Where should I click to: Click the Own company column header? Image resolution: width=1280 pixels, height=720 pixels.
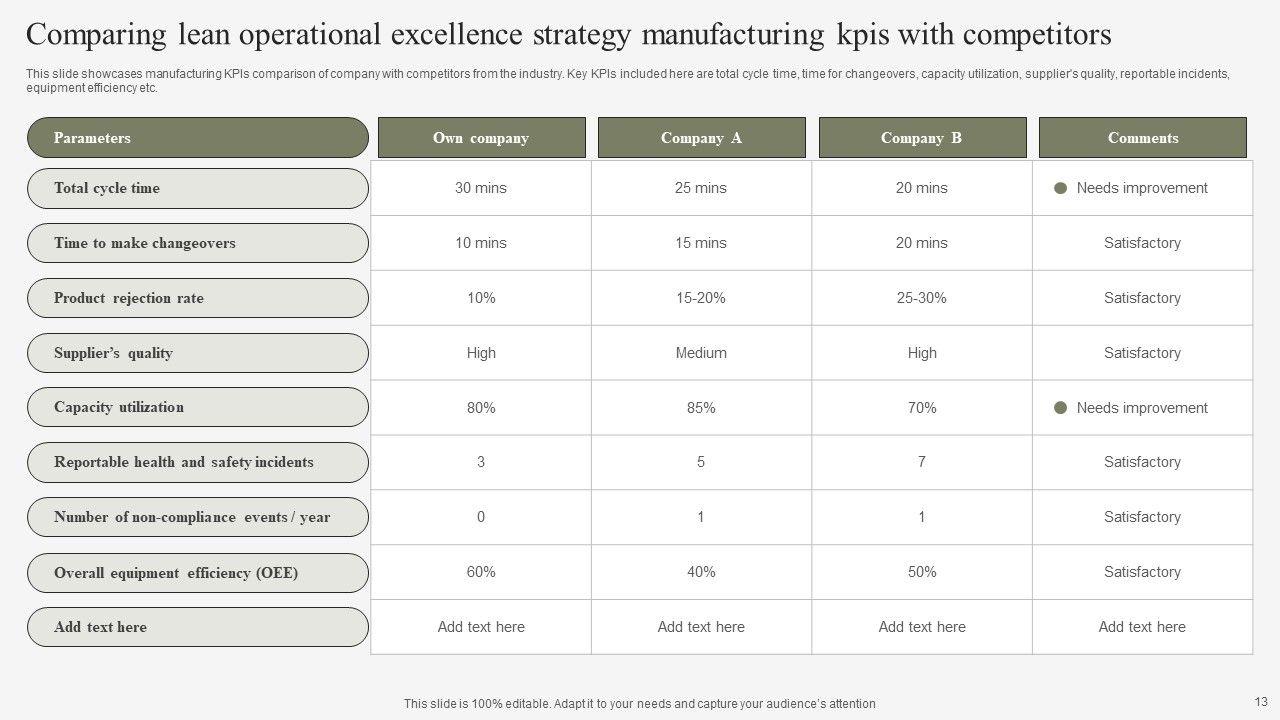[x=481, y=138]
